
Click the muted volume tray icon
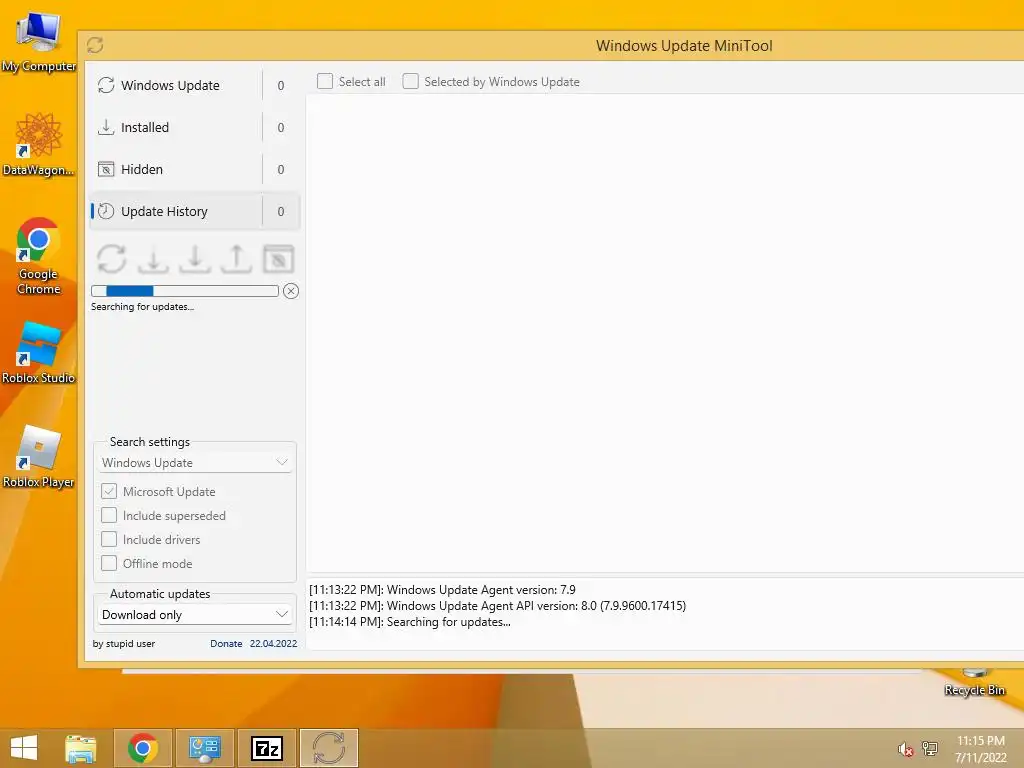905,749
